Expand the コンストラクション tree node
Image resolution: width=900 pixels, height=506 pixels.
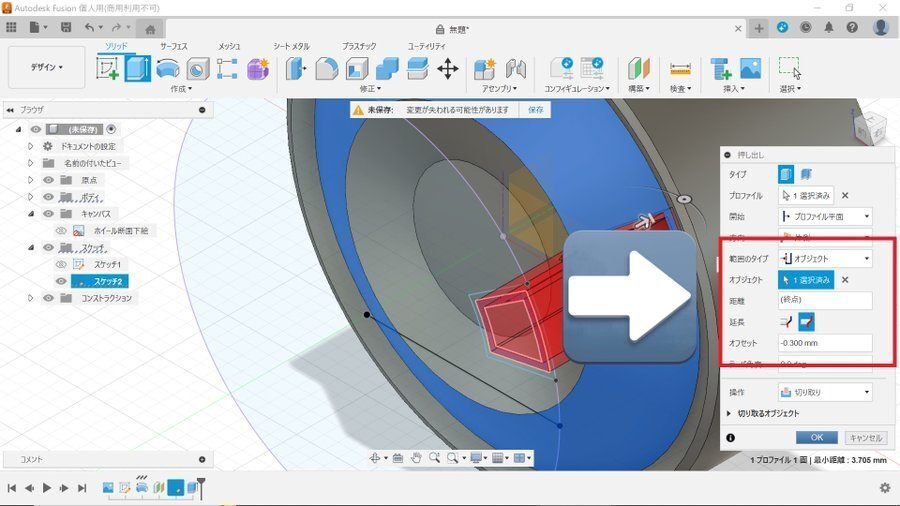[x=30, y=298]
